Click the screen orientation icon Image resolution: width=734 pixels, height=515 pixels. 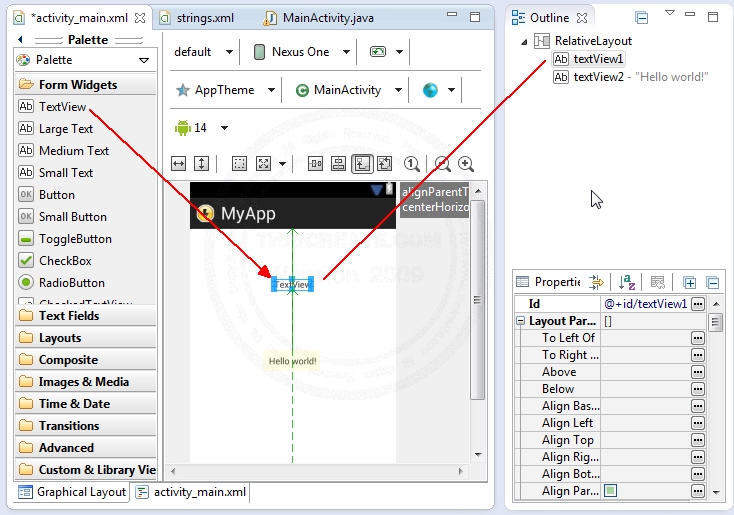pos(378,52)
